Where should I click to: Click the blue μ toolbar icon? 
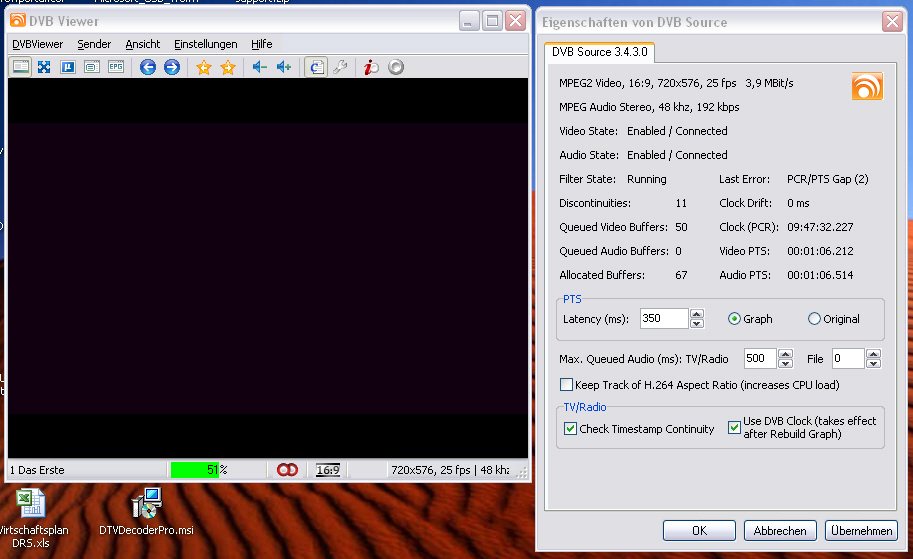click(x=68, y=67)
